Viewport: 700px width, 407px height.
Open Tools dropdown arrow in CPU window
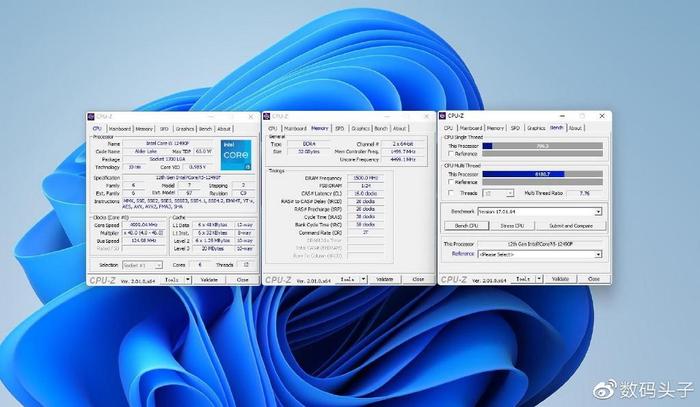point(188,280)
